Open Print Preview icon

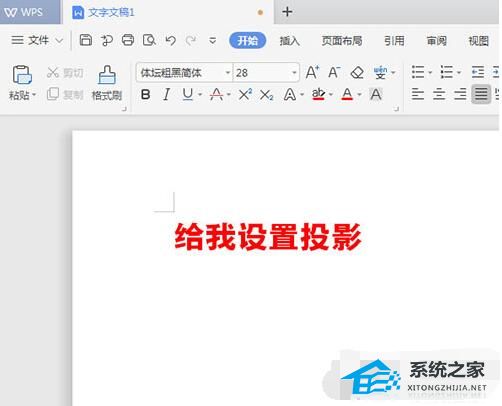pos(149,40)
